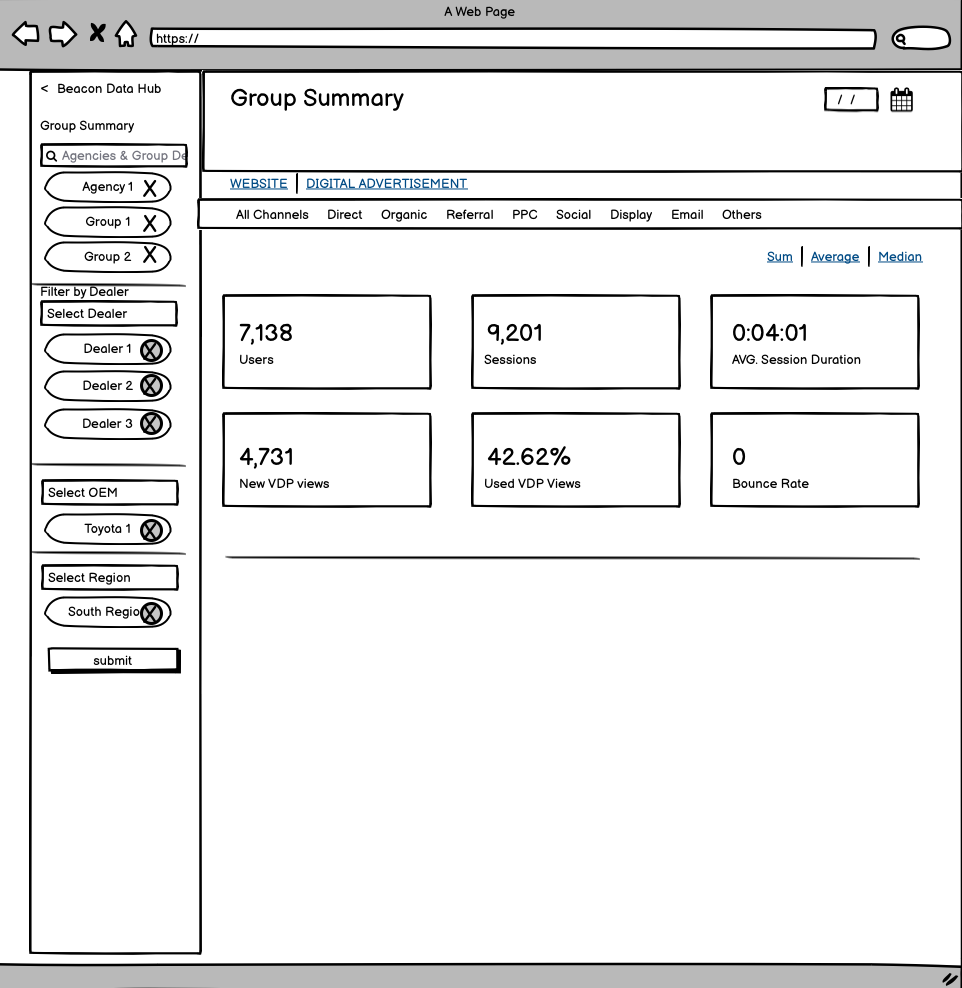Select the Others channel
The width and height of the screenshot is (962, 988).
(742, 214)
